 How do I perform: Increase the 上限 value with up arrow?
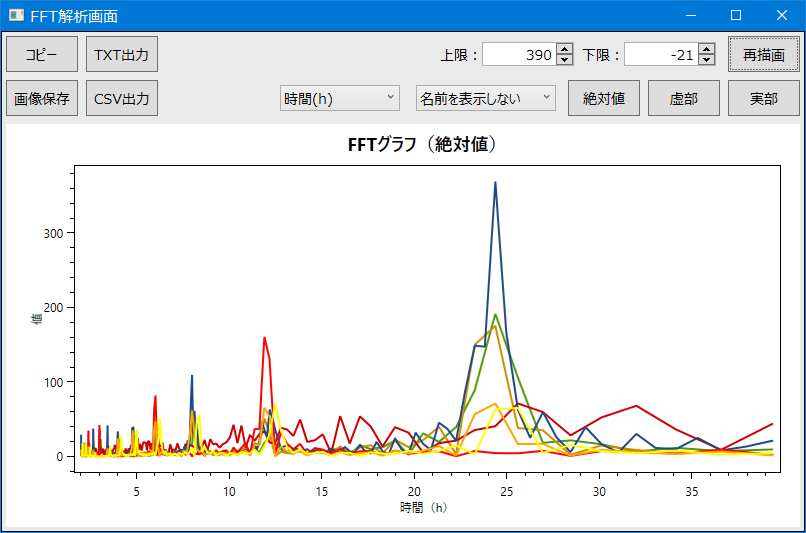click(x=564, y=49)
